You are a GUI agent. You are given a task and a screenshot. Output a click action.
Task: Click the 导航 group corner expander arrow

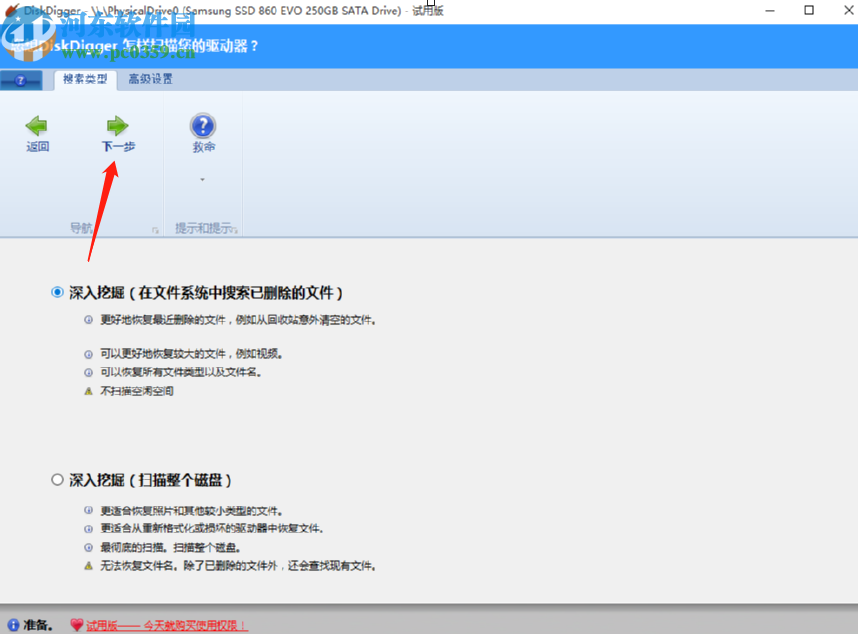pyautogui.click(x=155, y=228)
